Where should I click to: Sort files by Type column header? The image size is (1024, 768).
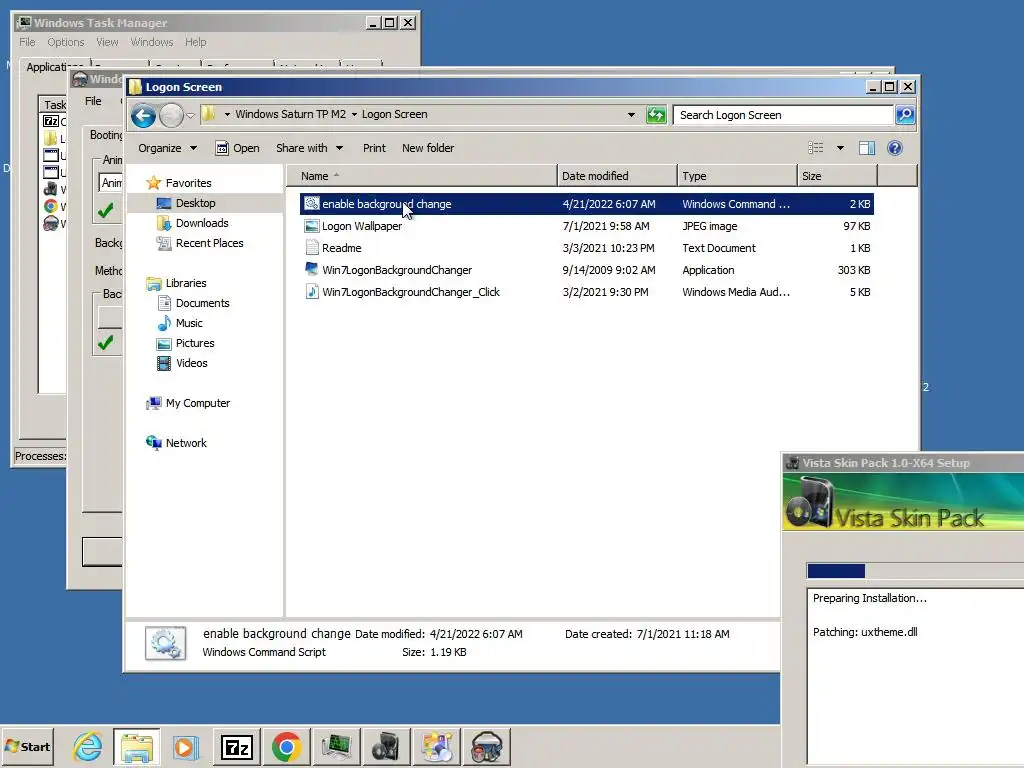pos(737,176)
